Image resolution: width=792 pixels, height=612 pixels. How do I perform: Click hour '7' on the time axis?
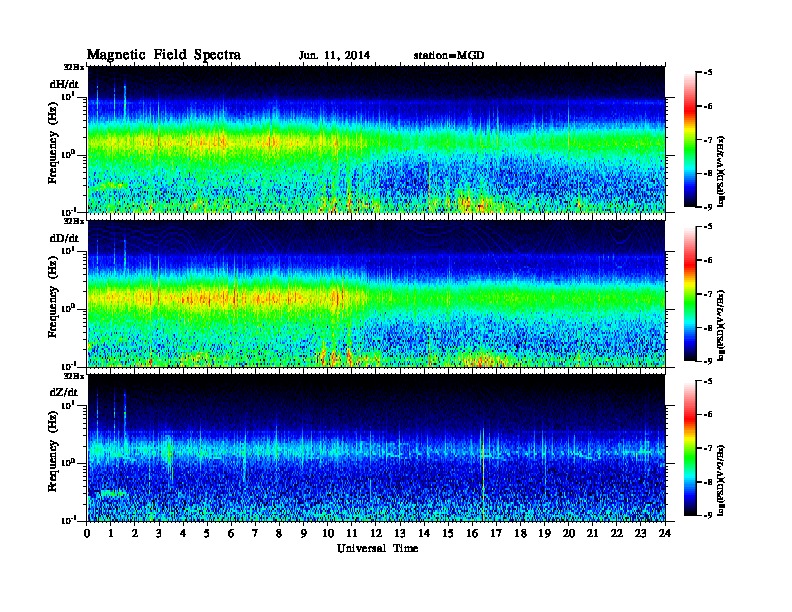(255, 533)
